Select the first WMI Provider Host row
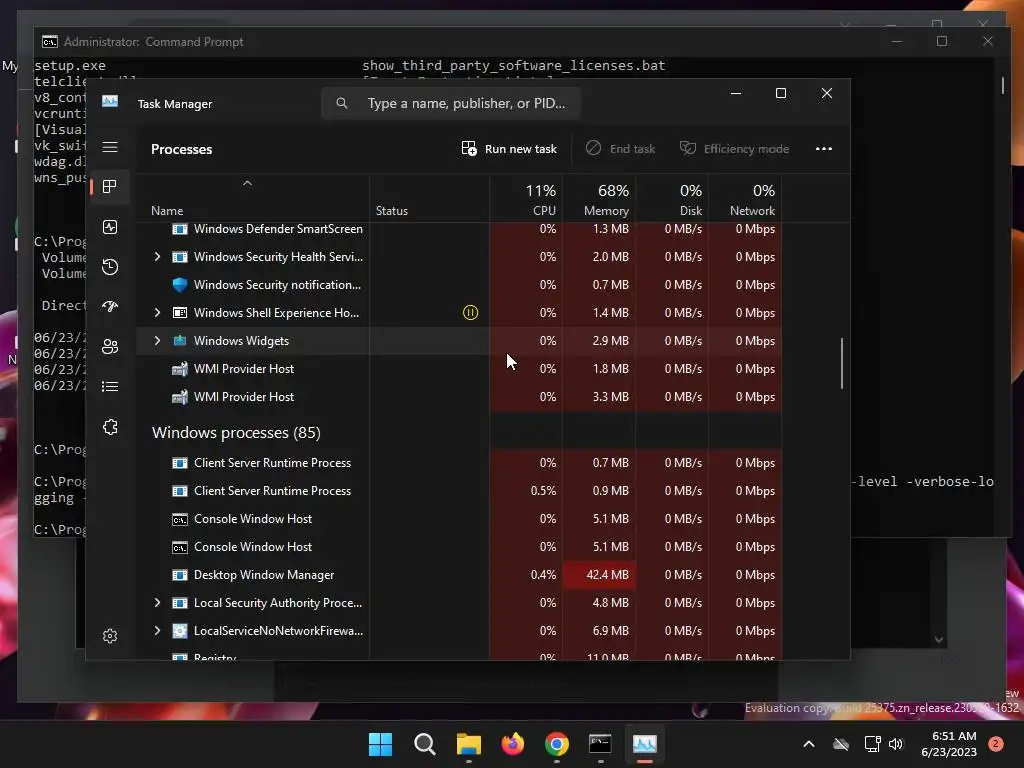Viewport: 1024px width, 768px height. click(459, 369)
